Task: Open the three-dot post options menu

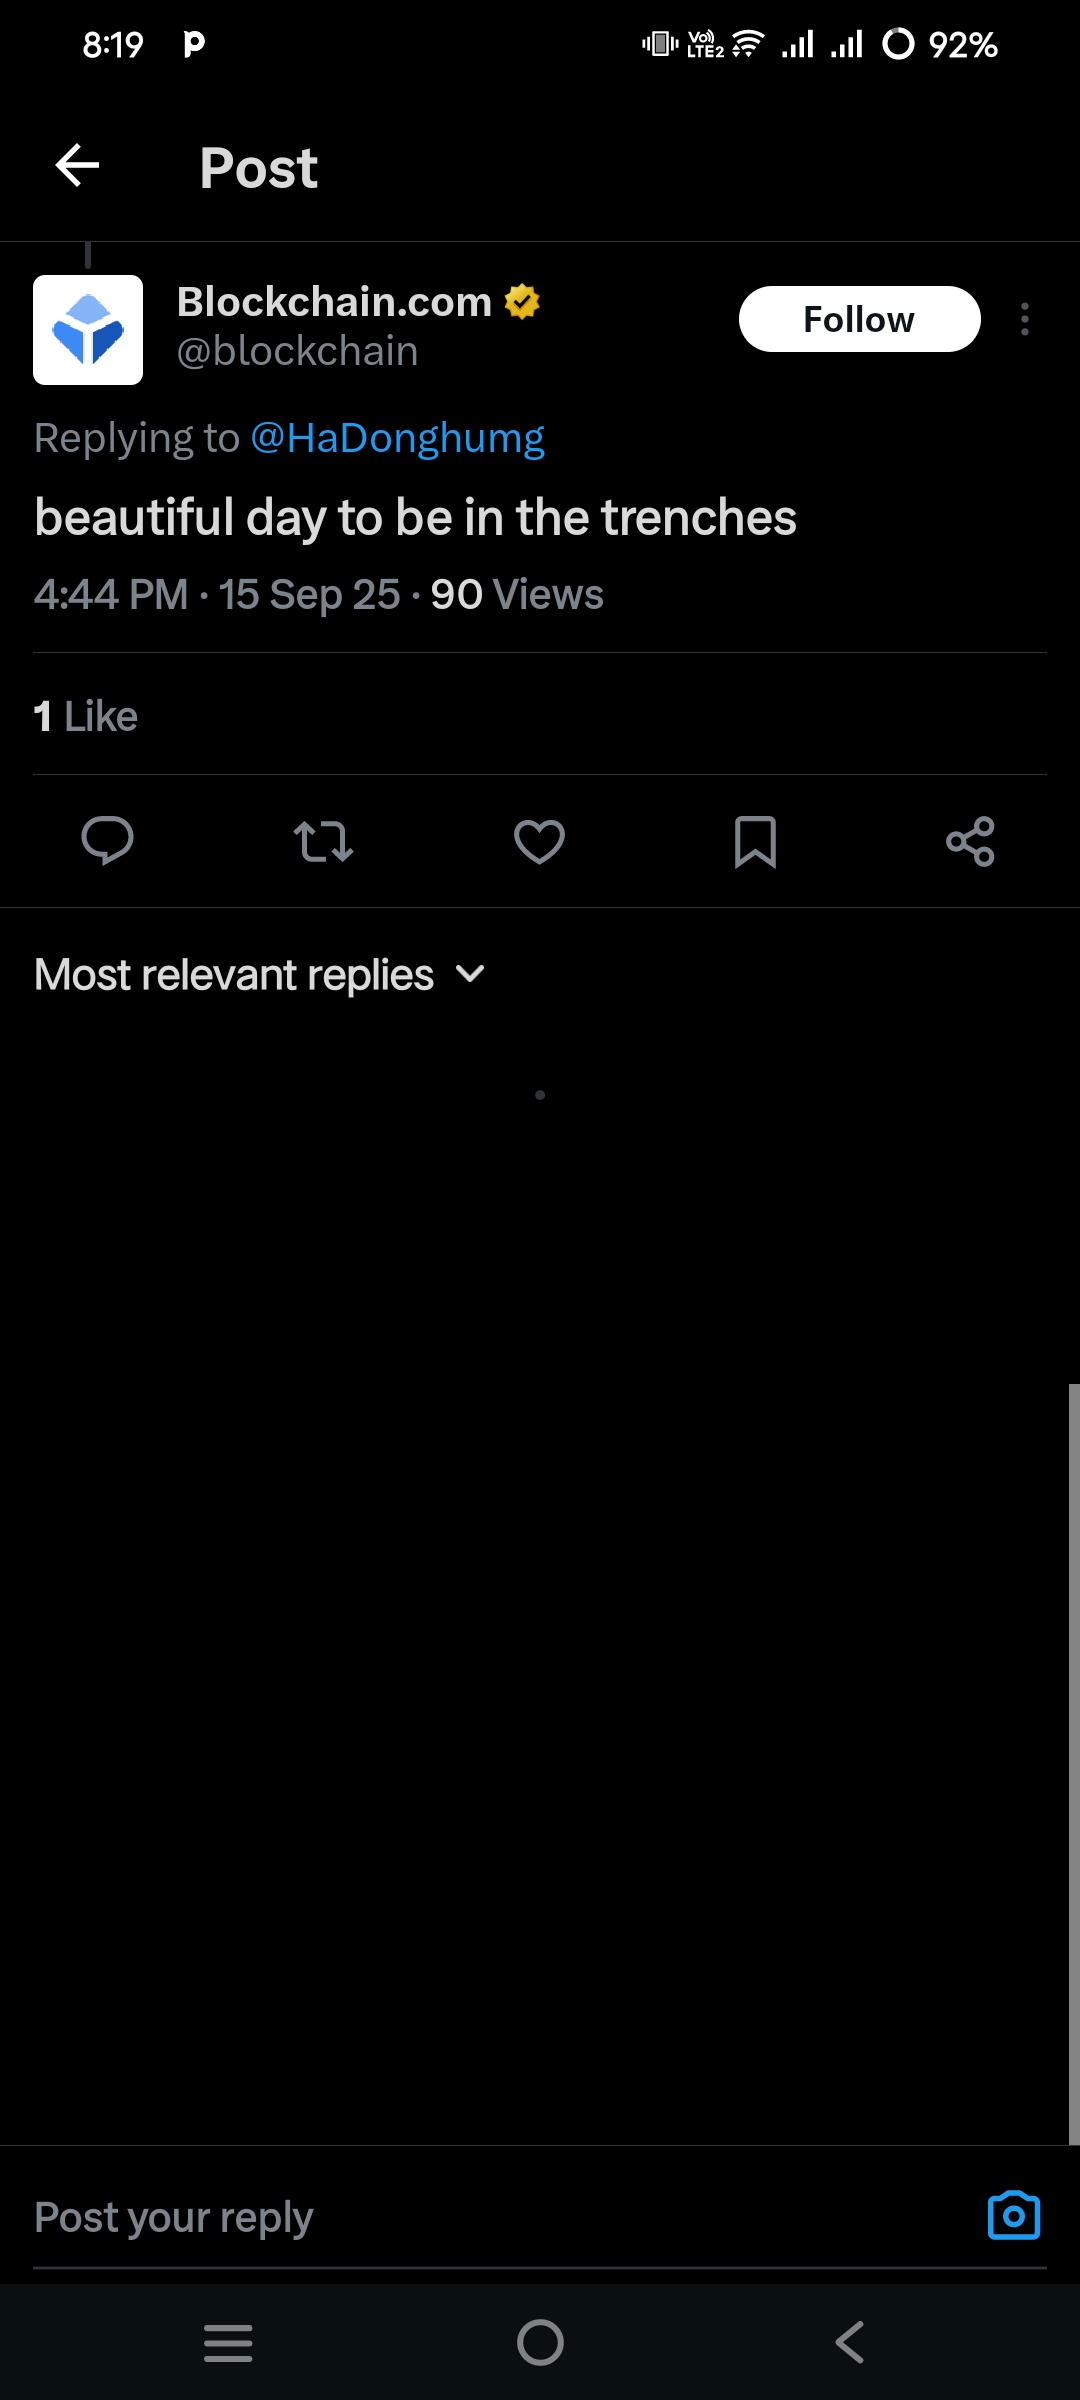Action: [1025, 319]
